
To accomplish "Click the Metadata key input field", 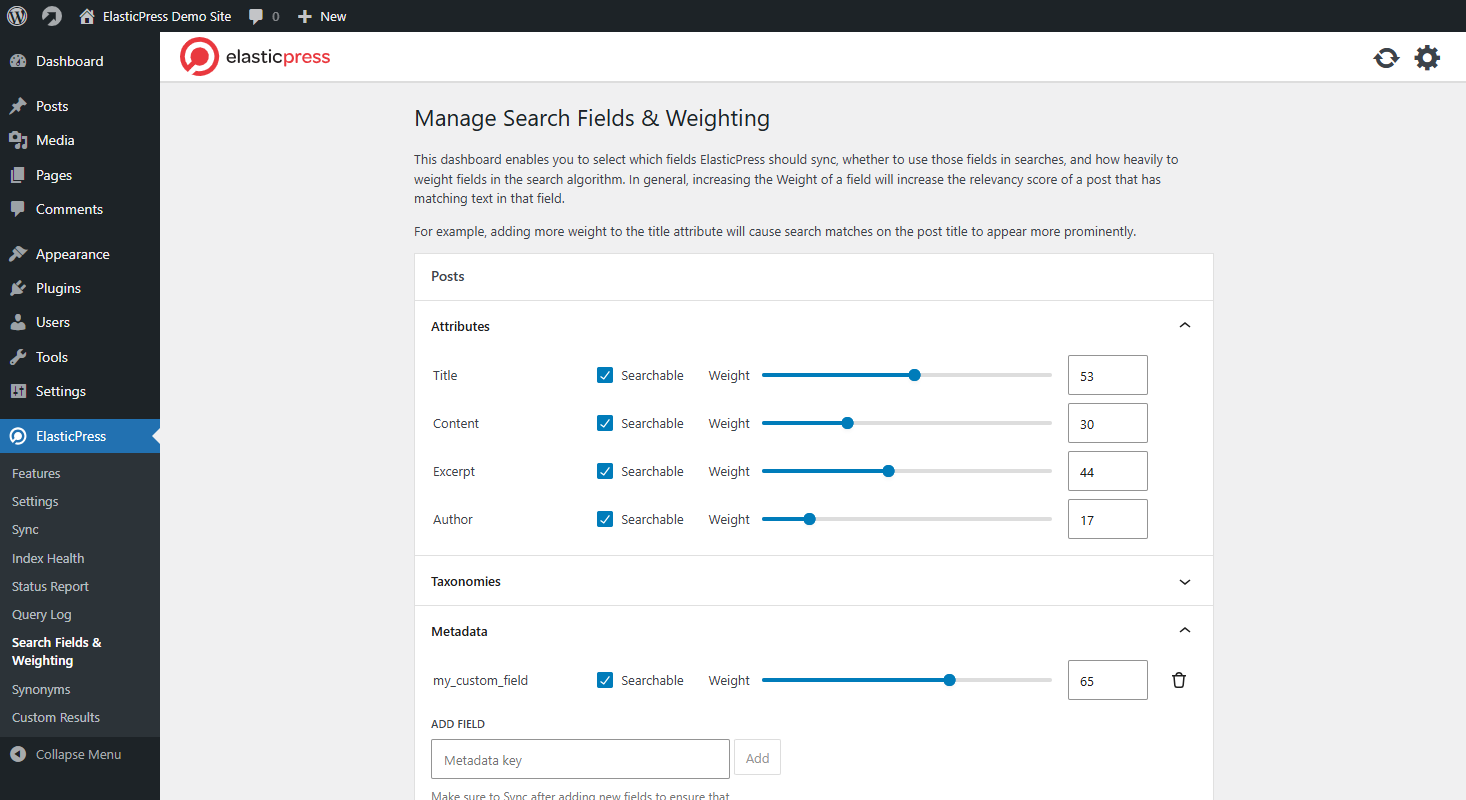I will (x=580, y=759).
